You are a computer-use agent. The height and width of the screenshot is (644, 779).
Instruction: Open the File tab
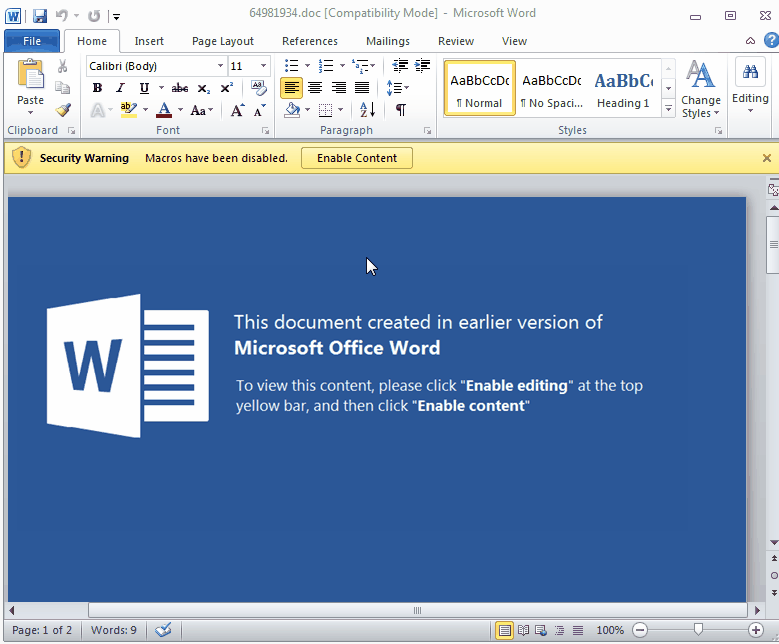(32, 41)
